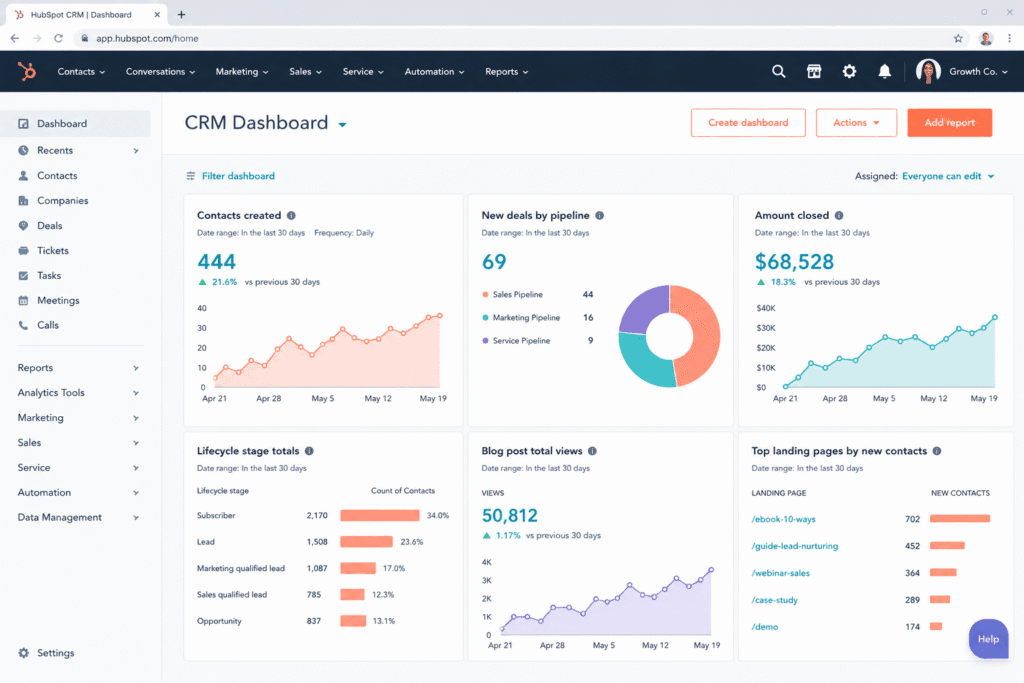Click the Filter dashboard link
Screen dimensions: 1024x683
click(x=238, y=176)
